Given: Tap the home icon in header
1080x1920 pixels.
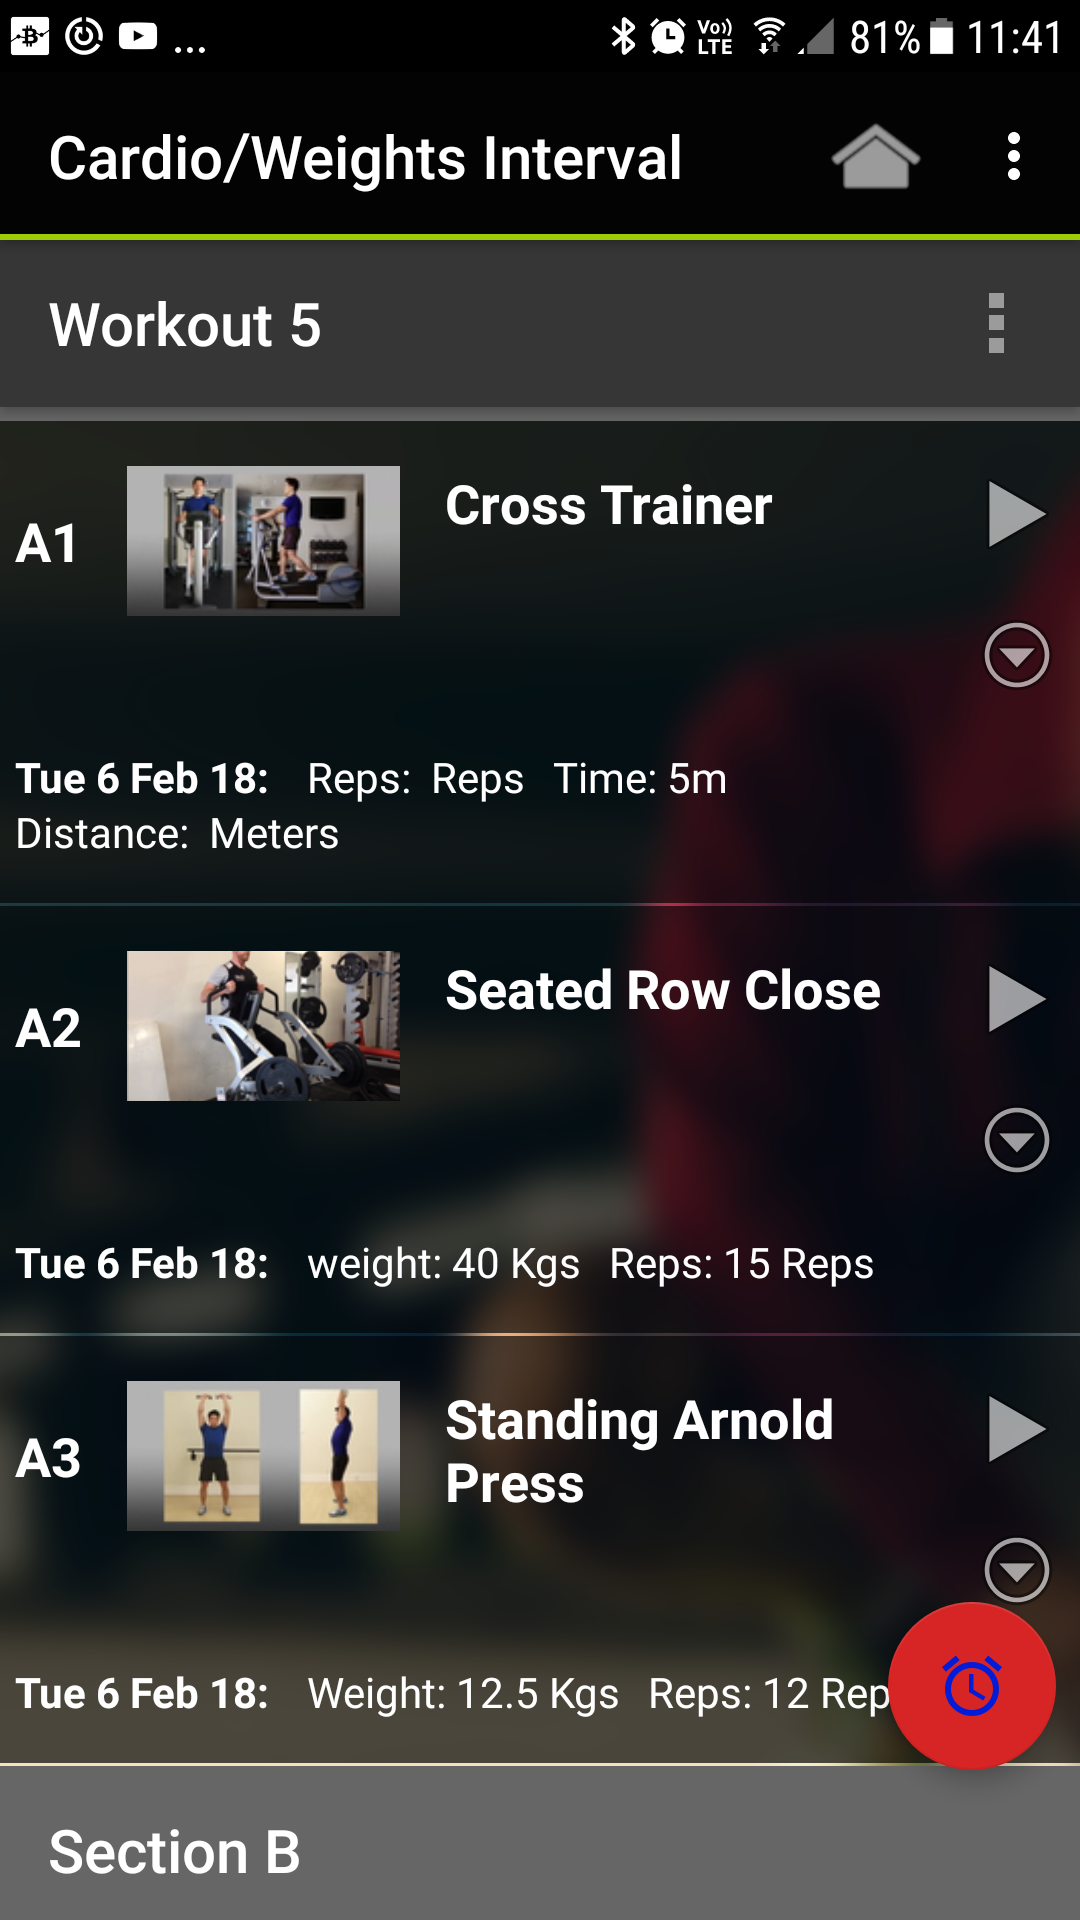Looking at the screenshot, I should 875,157.
